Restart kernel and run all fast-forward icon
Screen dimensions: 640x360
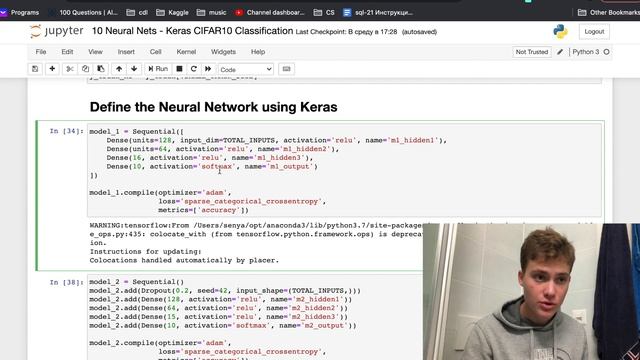click(208, 69)
